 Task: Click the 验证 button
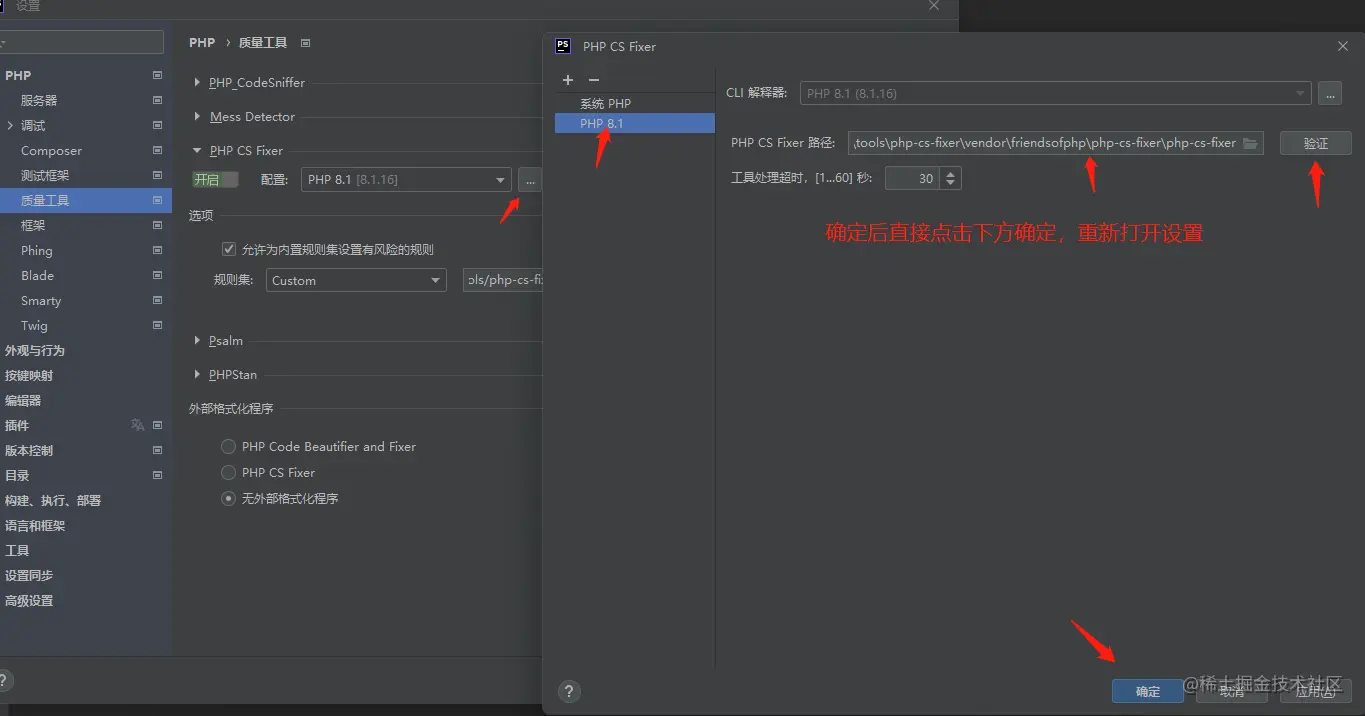[1315, 143]
